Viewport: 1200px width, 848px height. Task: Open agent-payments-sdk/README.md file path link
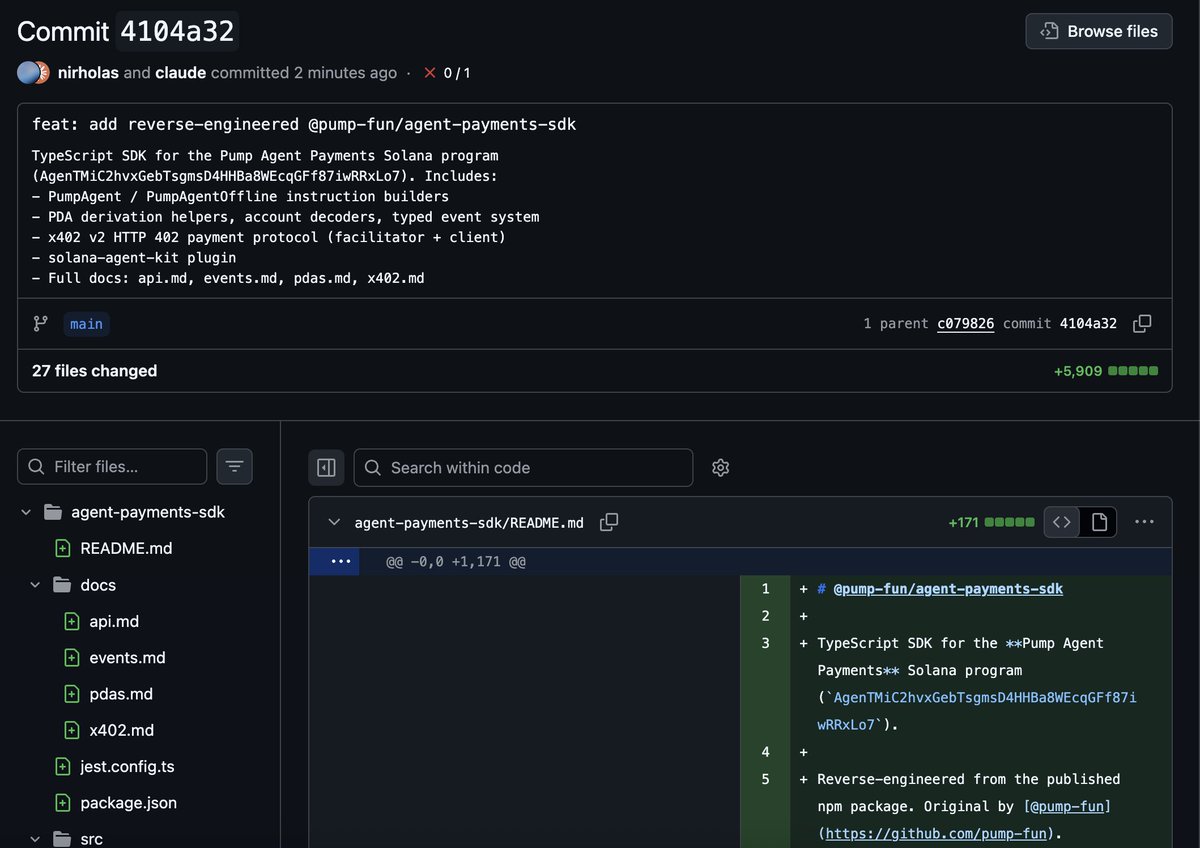tap(469, 522)
